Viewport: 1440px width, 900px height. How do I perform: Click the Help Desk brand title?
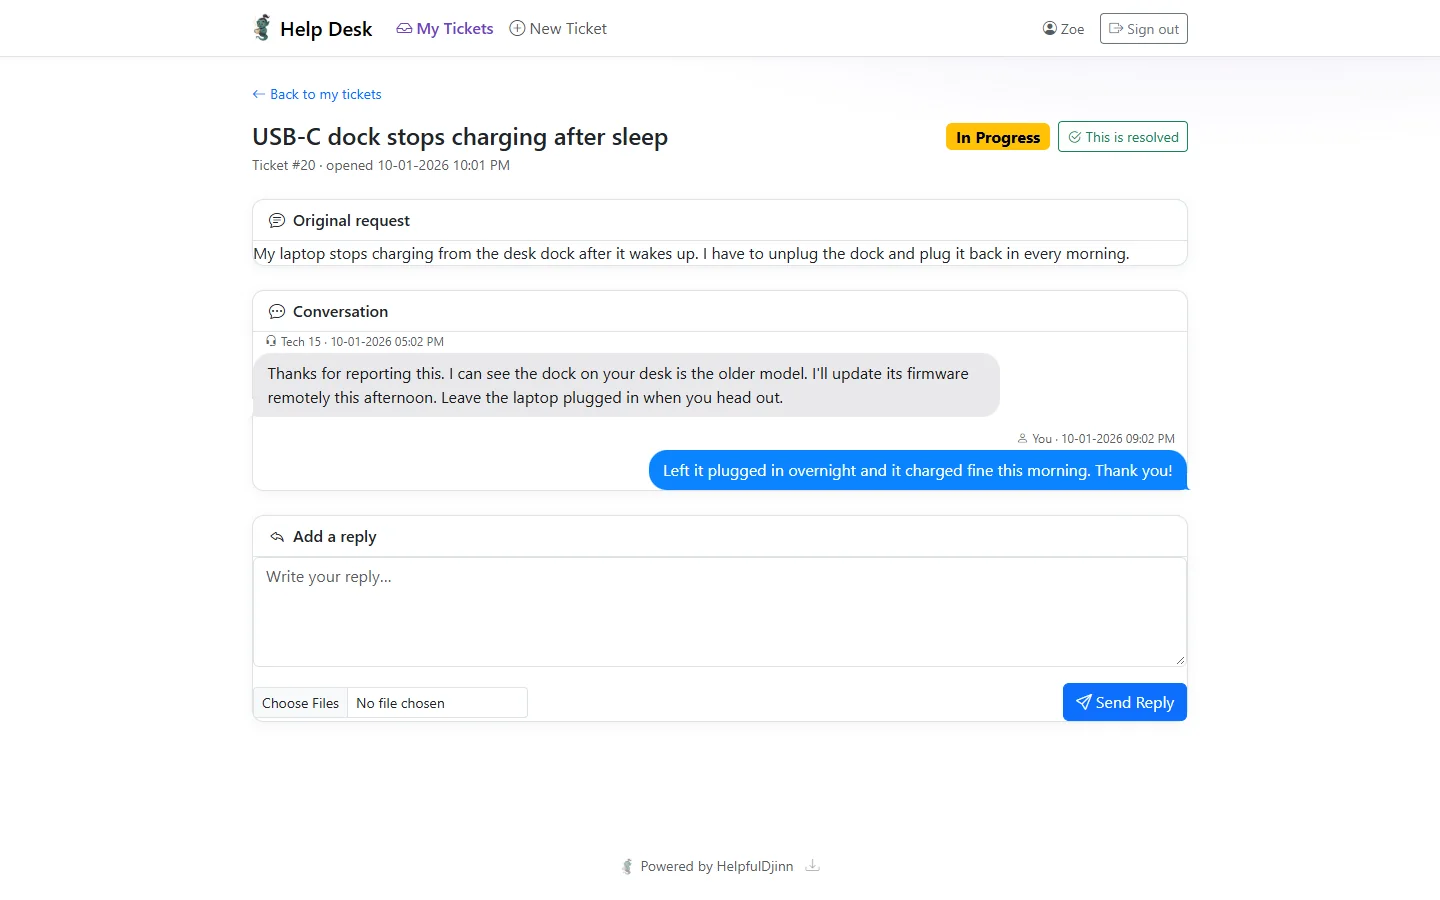(x=326, y=29)
